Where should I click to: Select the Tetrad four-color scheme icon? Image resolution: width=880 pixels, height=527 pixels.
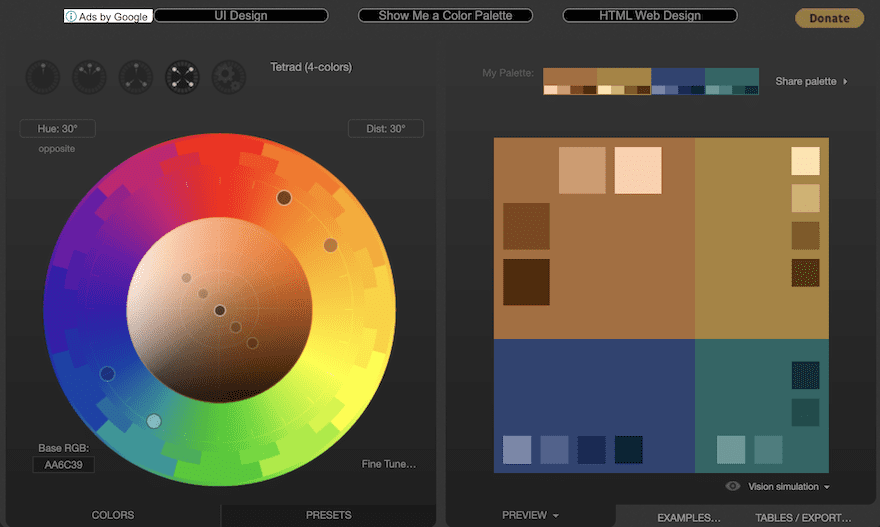[x=182, y=77]
